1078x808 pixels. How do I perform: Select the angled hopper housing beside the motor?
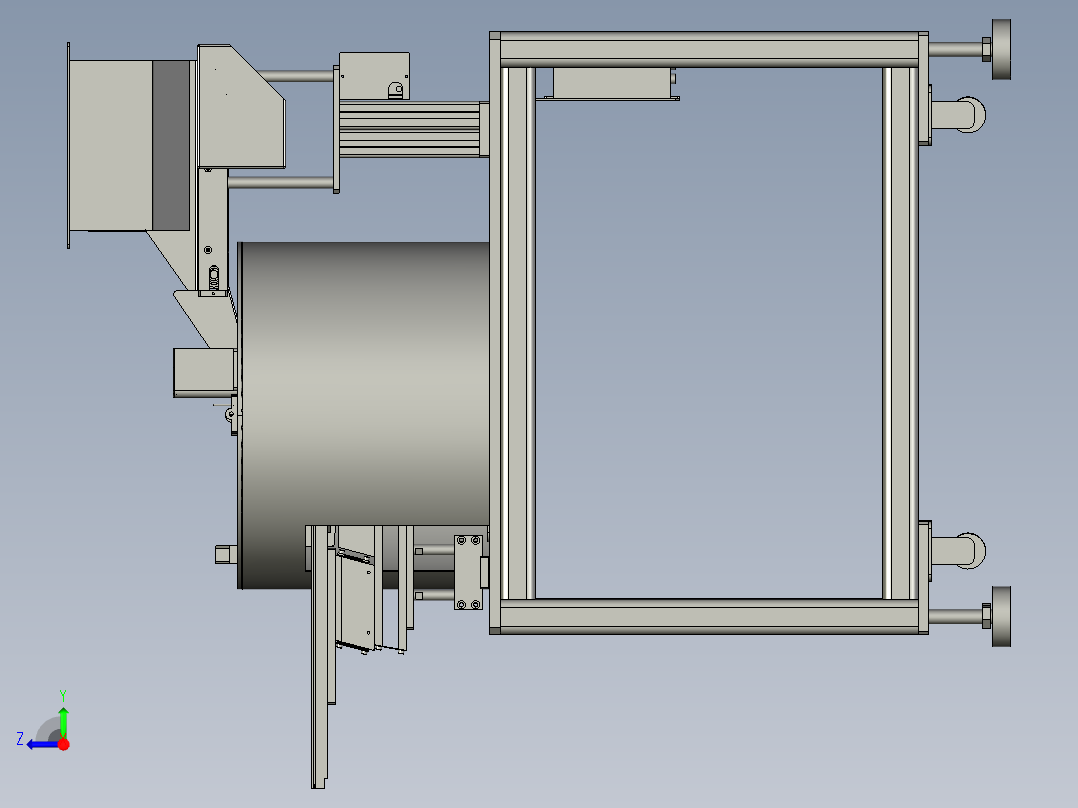241,106
